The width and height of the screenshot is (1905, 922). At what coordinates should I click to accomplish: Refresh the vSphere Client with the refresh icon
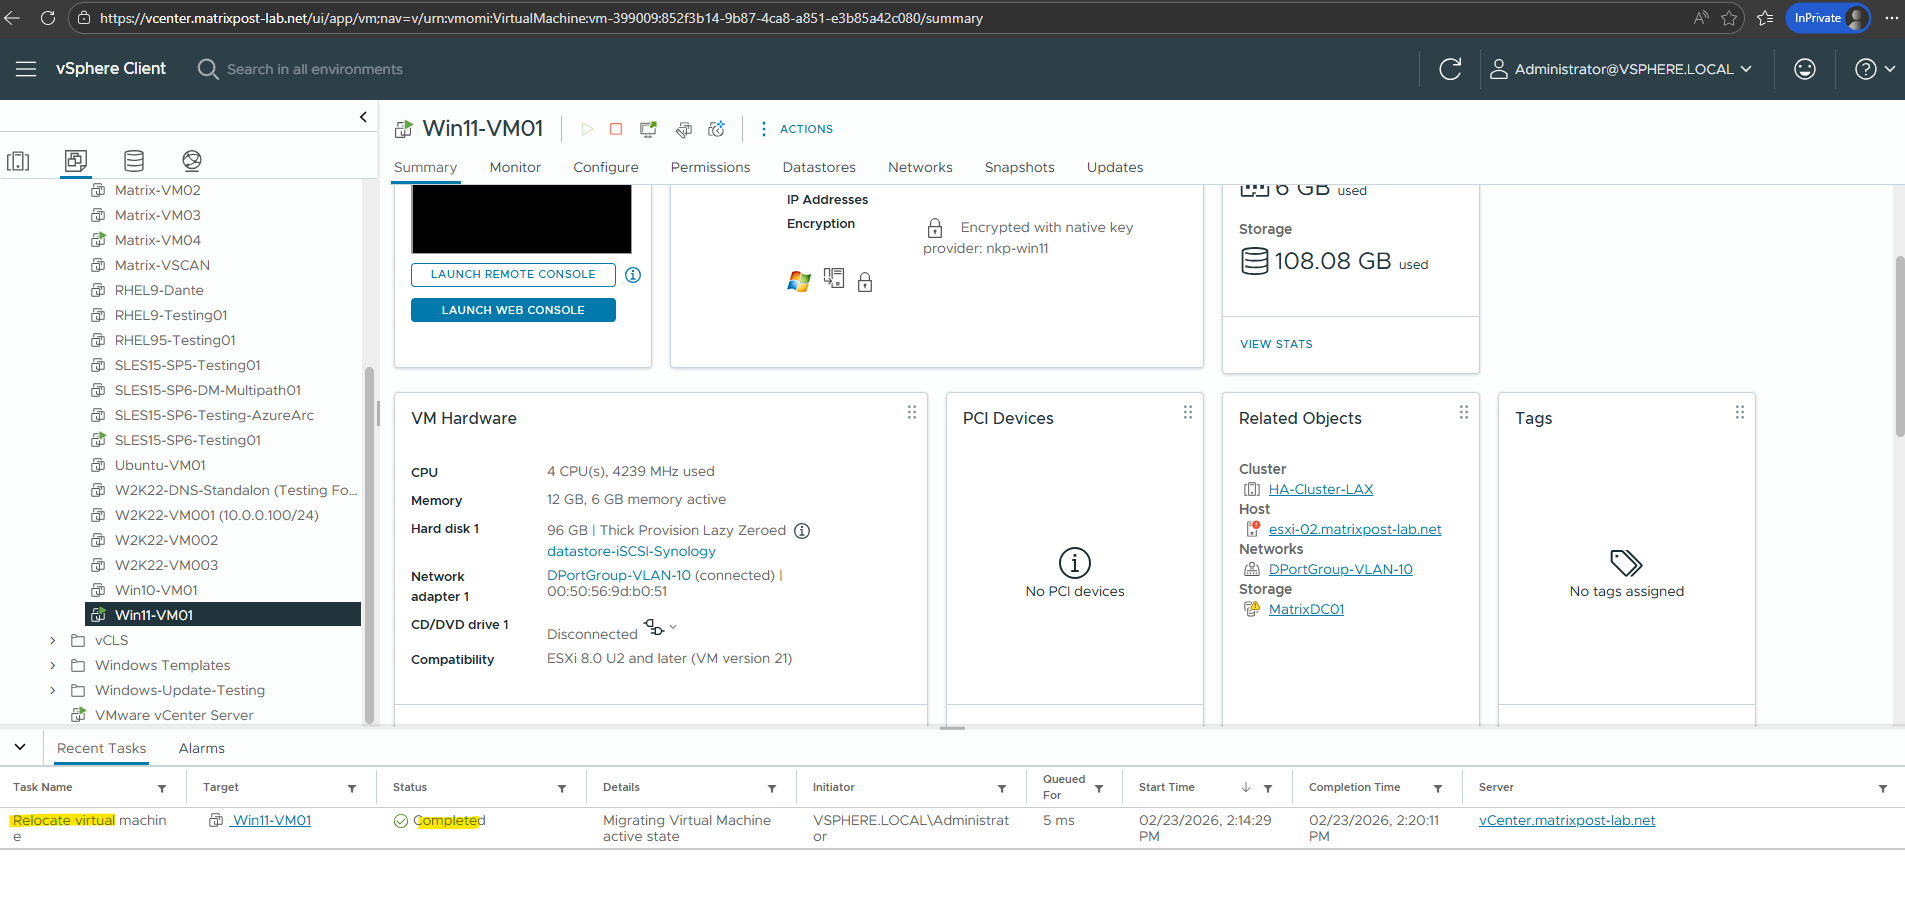click(x=1450, y=69)
